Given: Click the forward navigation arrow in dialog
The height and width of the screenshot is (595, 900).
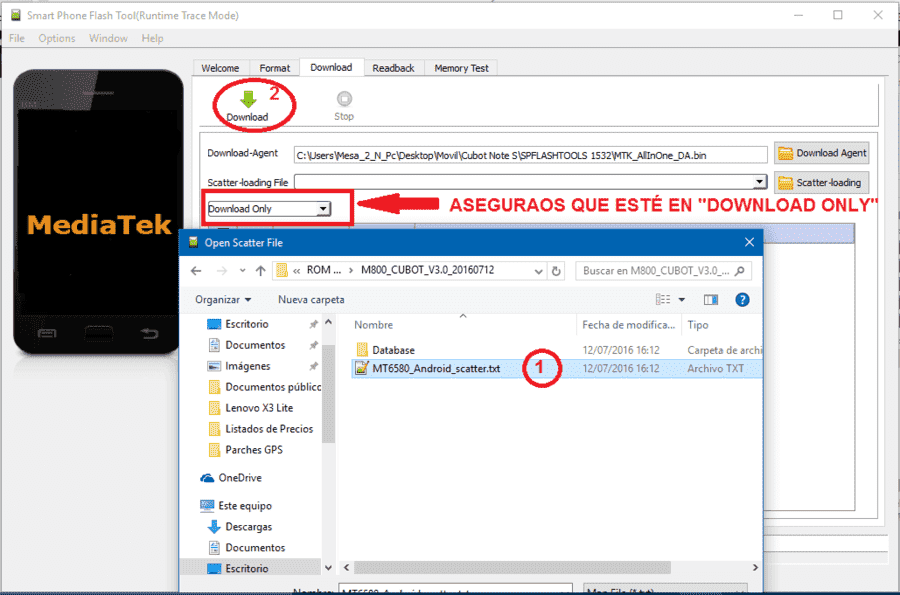Looking at the screenshot, I should [x=222, y=271].
